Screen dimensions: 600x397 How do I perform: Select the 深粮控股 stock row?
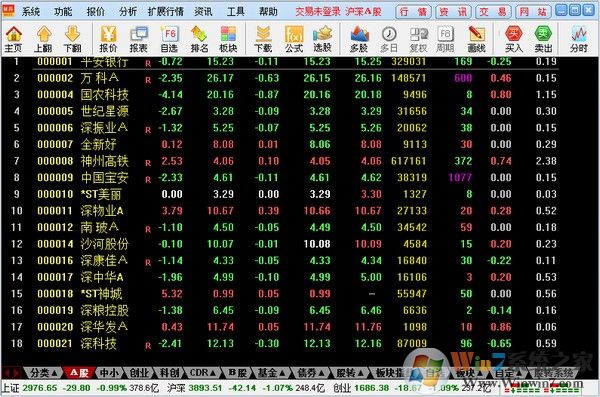279,310
